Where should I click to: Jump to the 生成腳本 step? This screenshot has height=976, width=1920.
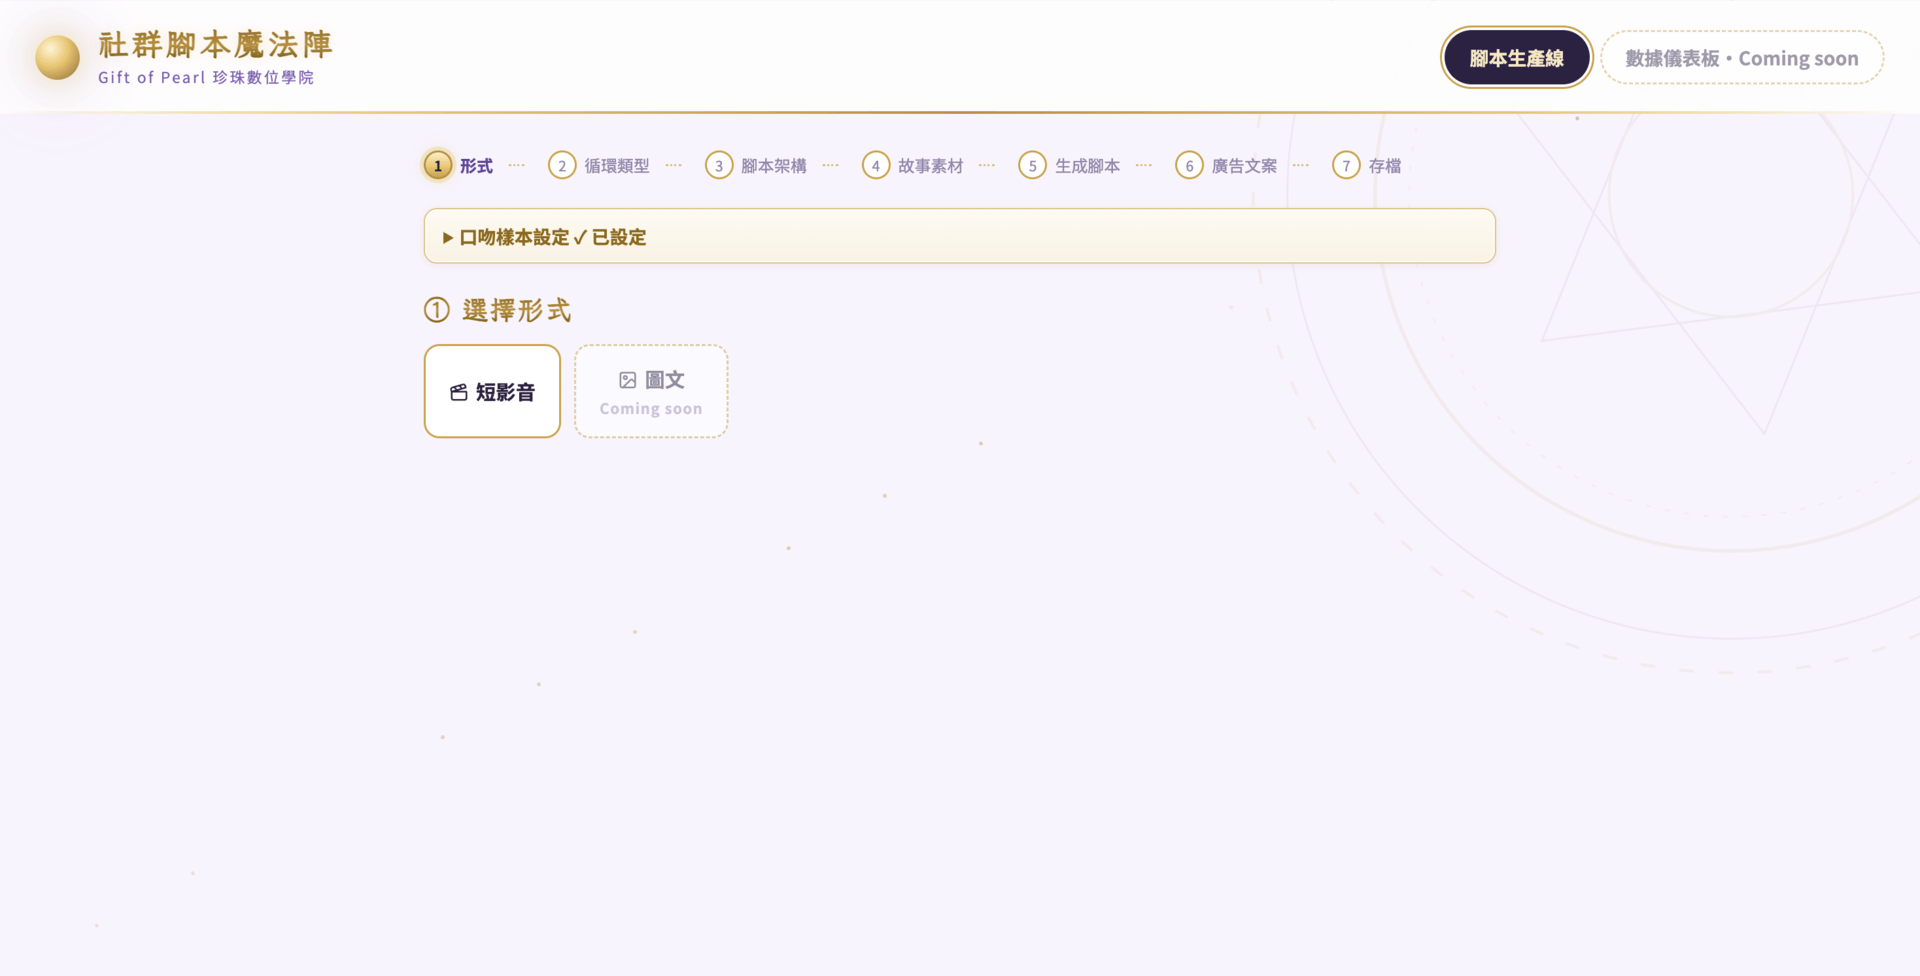1088,166
